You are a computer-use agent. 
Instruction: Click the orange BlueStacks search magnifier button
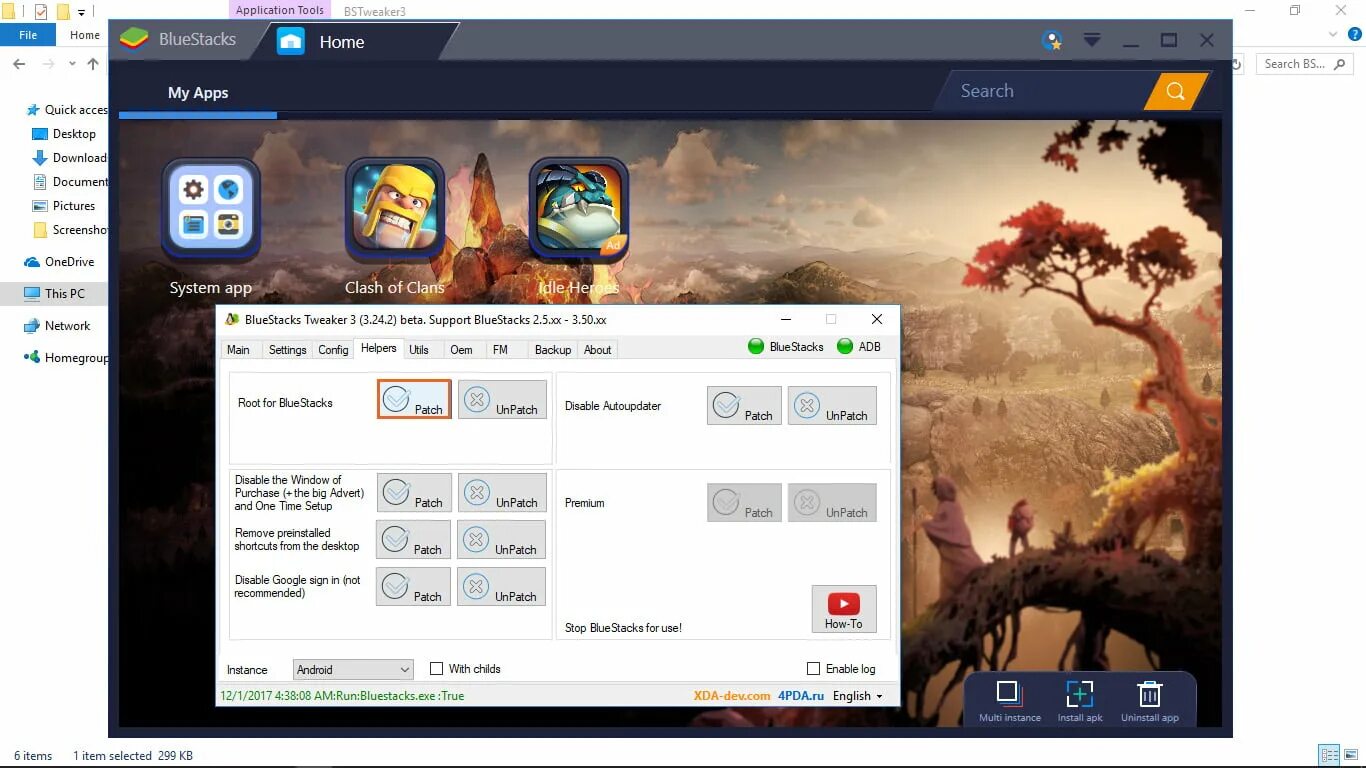[x=1176, y=91]
